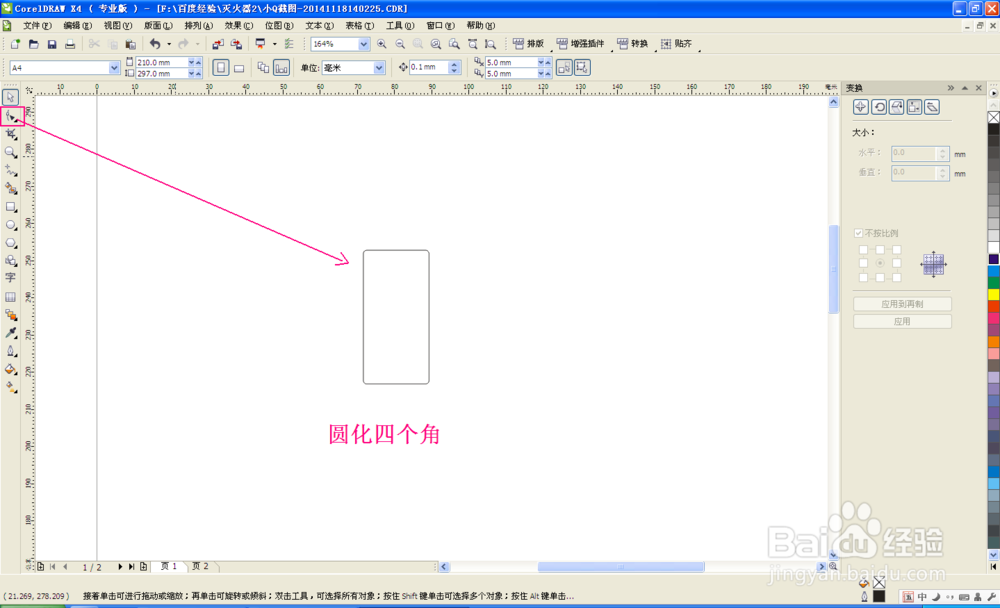Uncheck the 不按比例 checkbox
The width and height of the screenshot is (1000, 608).
click(x=858, y=232)
